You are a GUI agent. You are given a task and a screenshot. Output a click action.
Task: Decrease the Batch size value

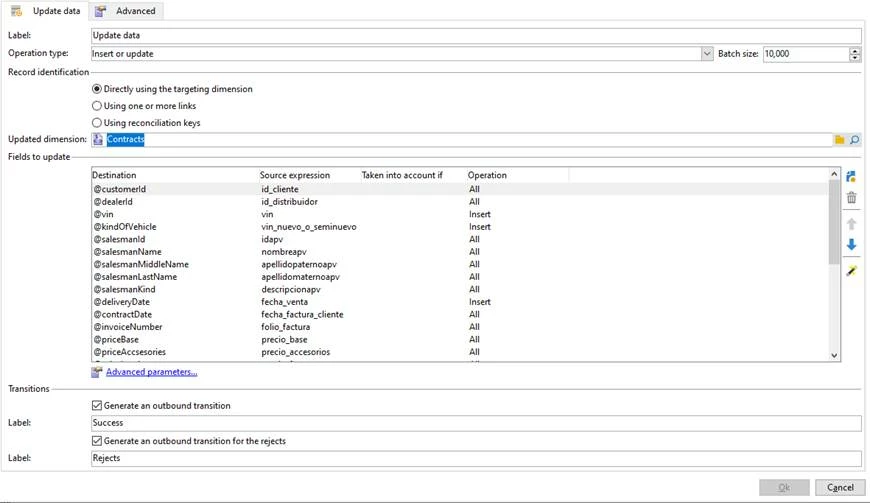point(854,57)
